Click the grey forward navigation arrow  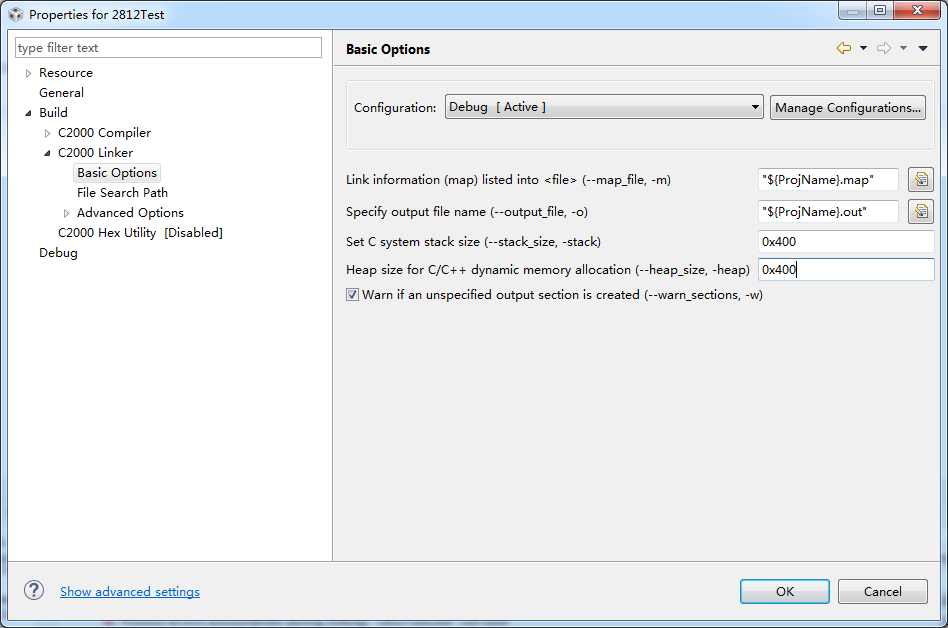point(884,48)
